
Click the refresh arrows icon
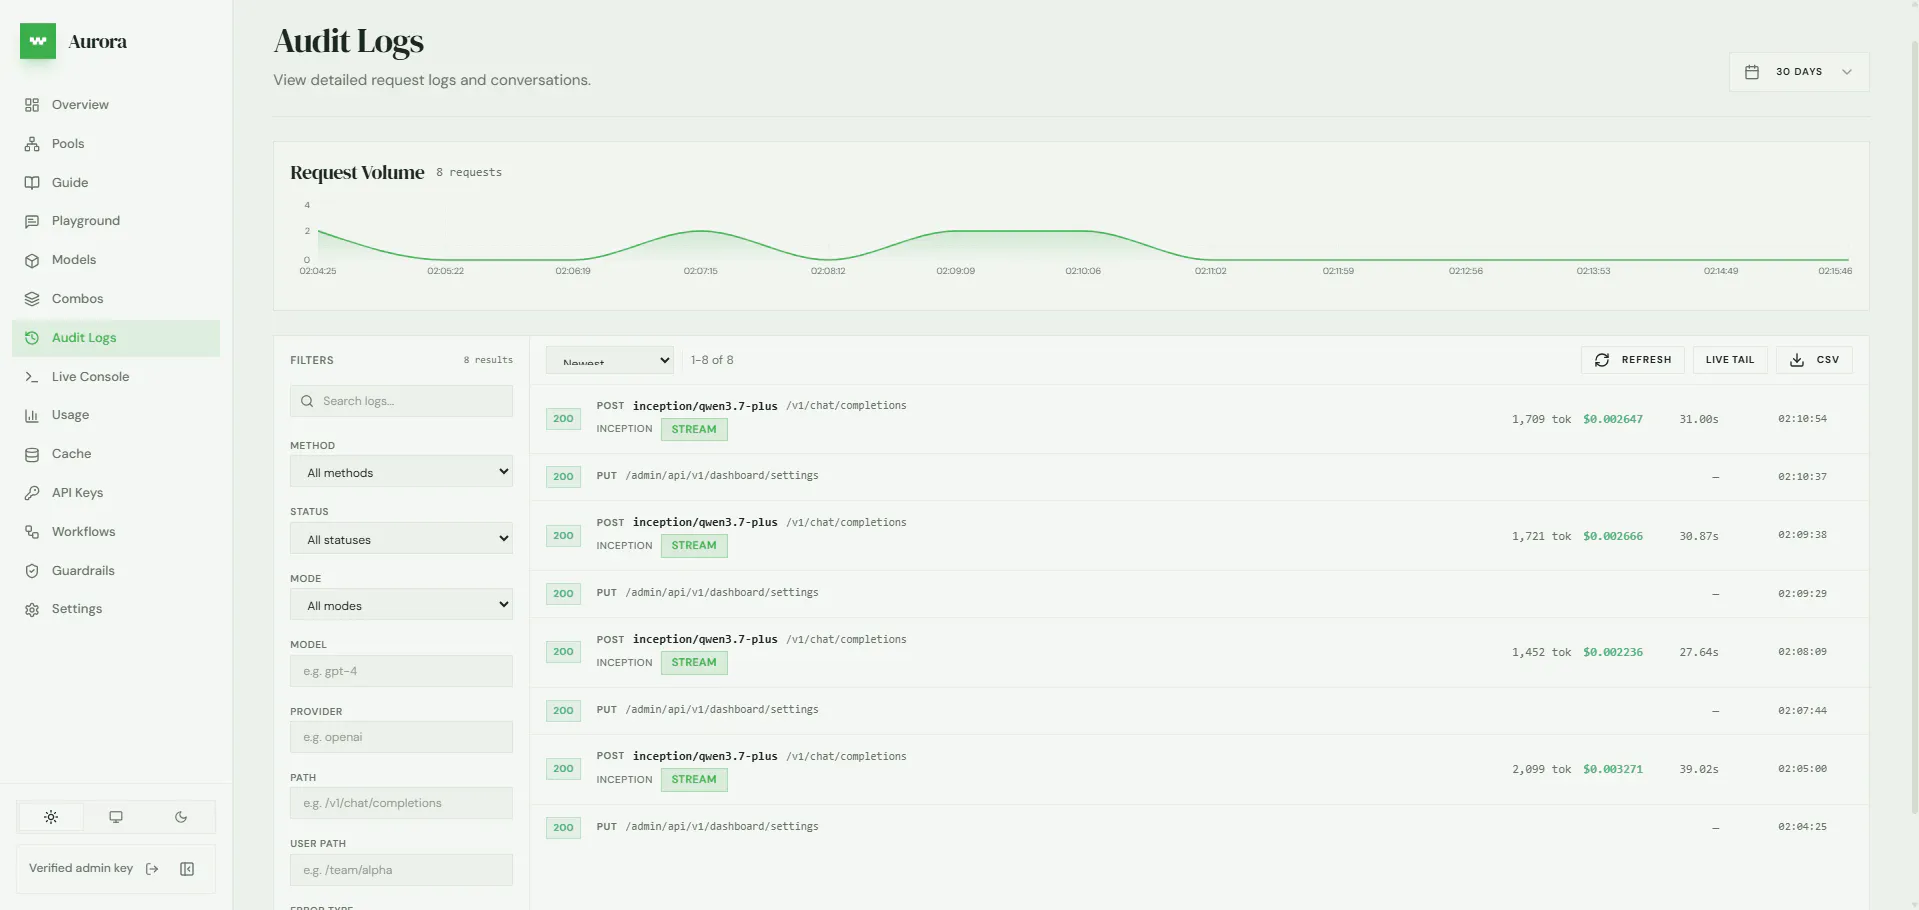1602,360
